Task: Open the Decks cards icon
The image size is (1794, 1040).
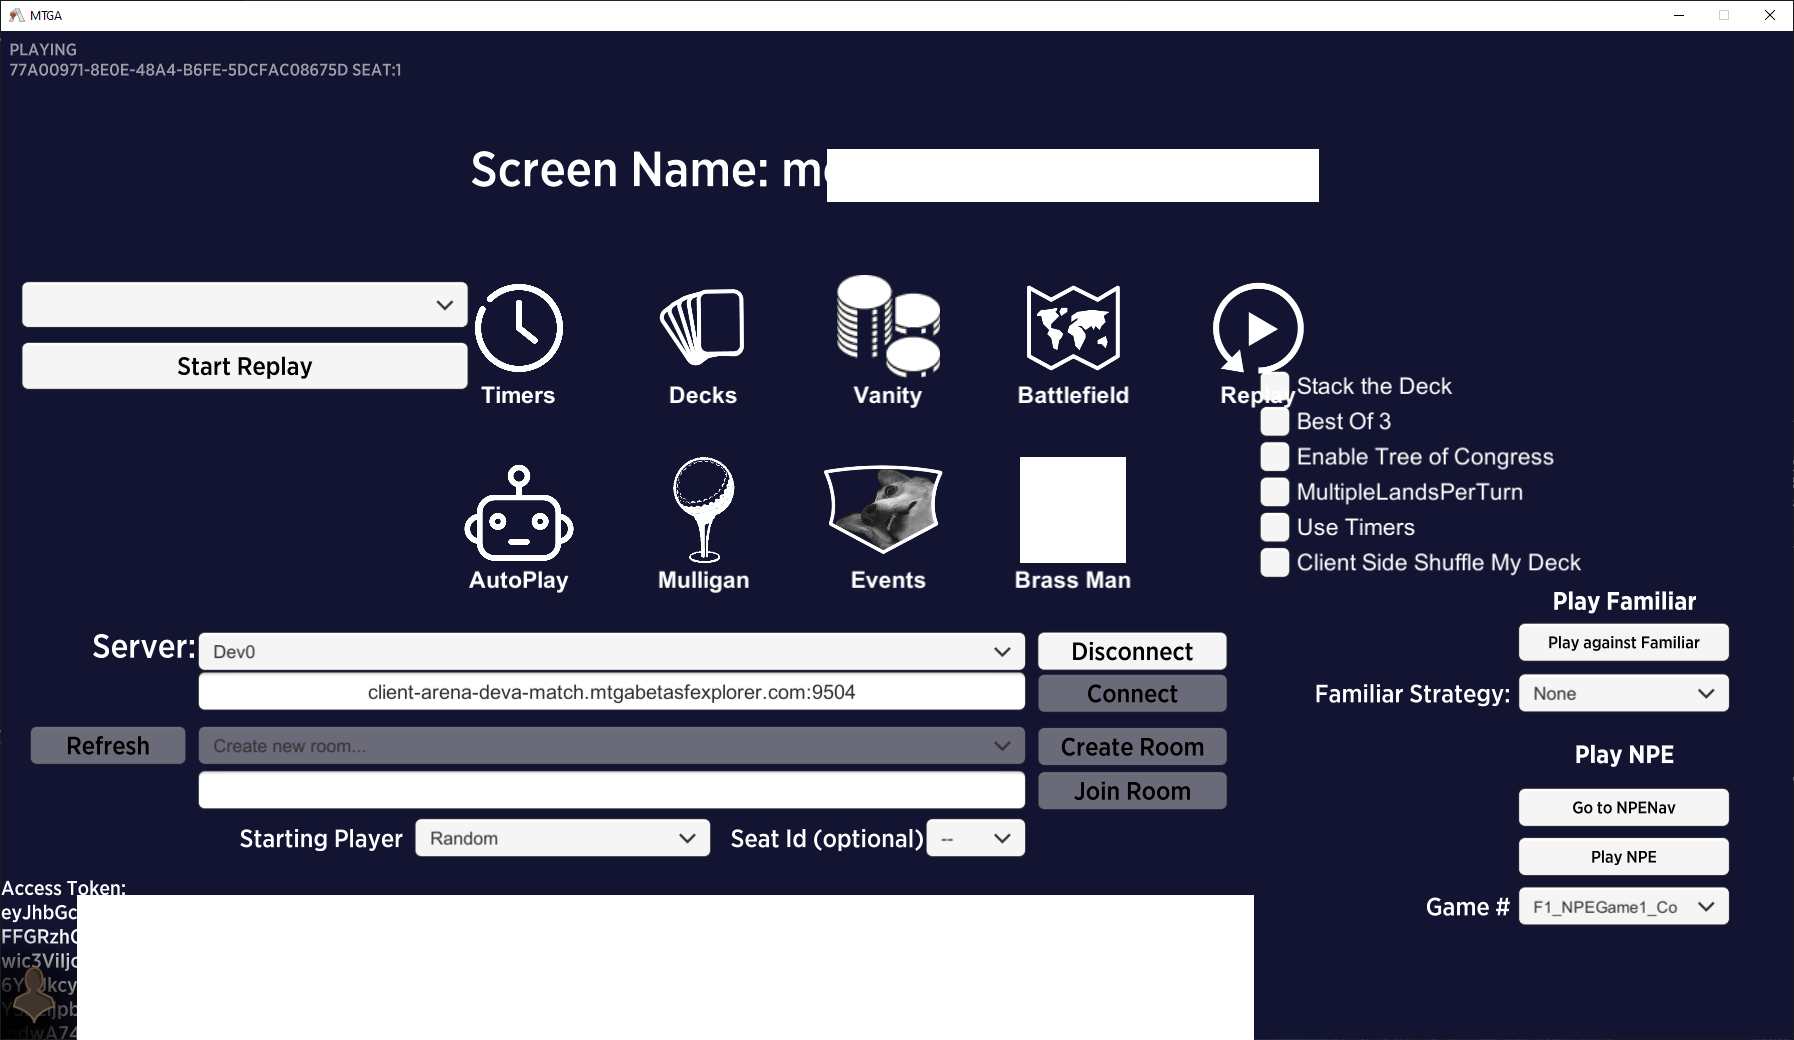Action: point(702,326)
